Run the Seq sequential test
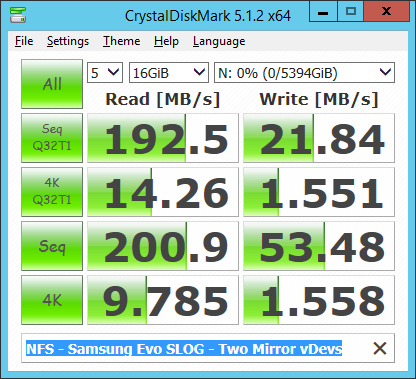Viewport: 416px width, 379px height. [x=52, y=246]
